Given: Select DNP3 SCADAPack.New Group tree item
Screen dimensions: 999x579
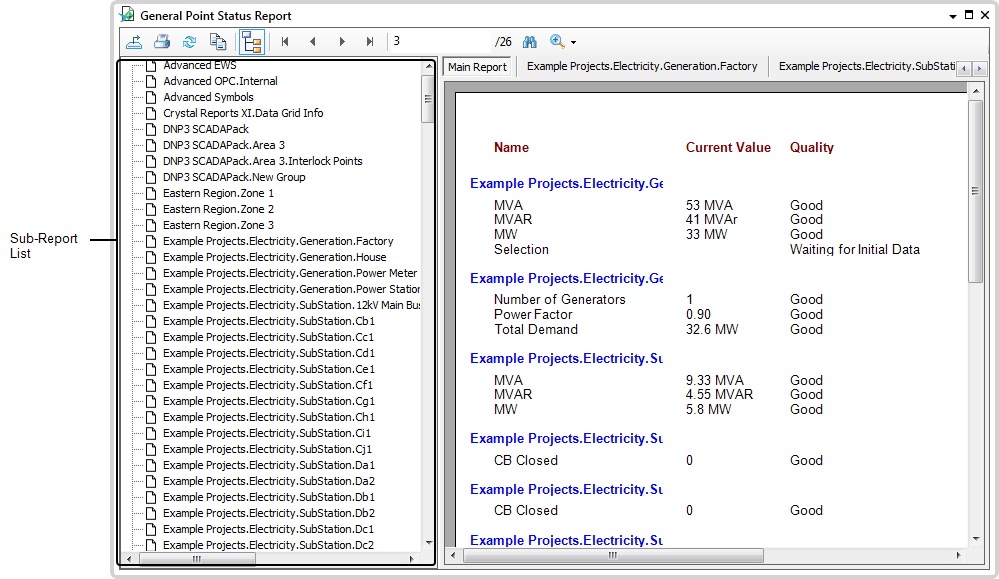Looking at the screenshot, I should click(x=234, y=177).
